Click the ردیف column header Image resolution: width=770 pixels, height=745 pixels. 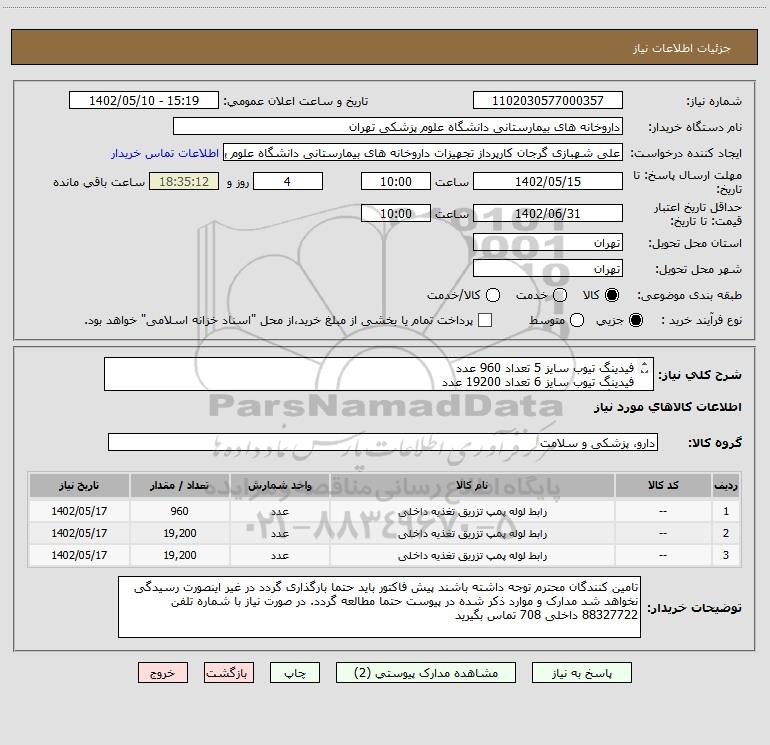pyautogui.click(x=726, y=485)
